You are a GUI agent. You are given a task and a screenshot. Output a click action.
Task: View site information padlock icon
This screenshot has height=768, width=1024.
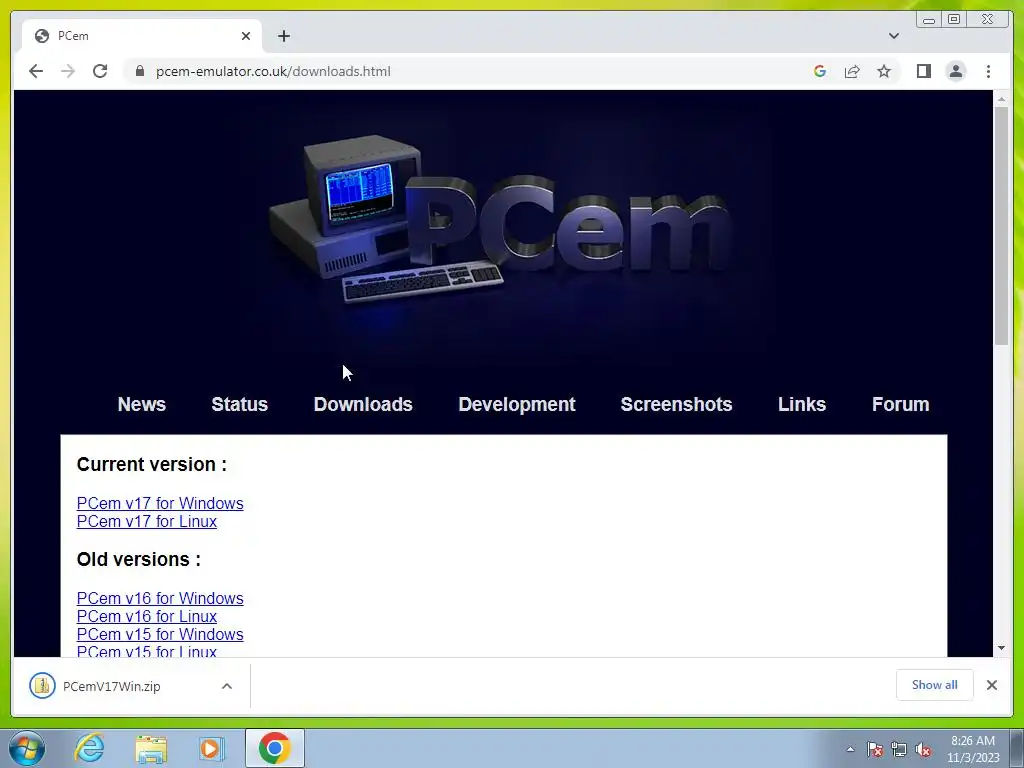point(140,71)
